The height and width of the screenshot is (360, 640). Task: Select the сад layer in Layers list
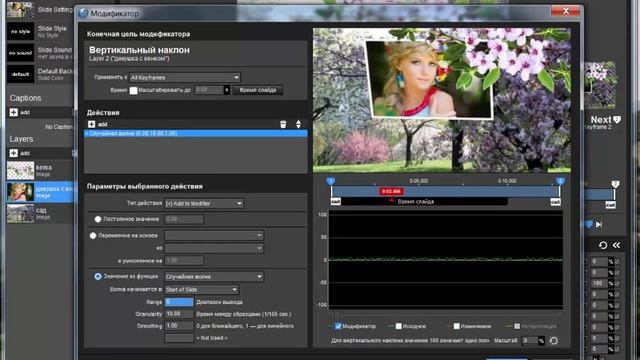[40, 213]
